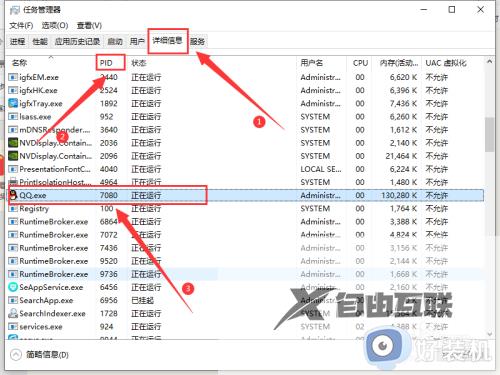Sort by the 状态 column header
Image resolution: width=500 pixels, height=375 pixels.
[x=211, y=63]
